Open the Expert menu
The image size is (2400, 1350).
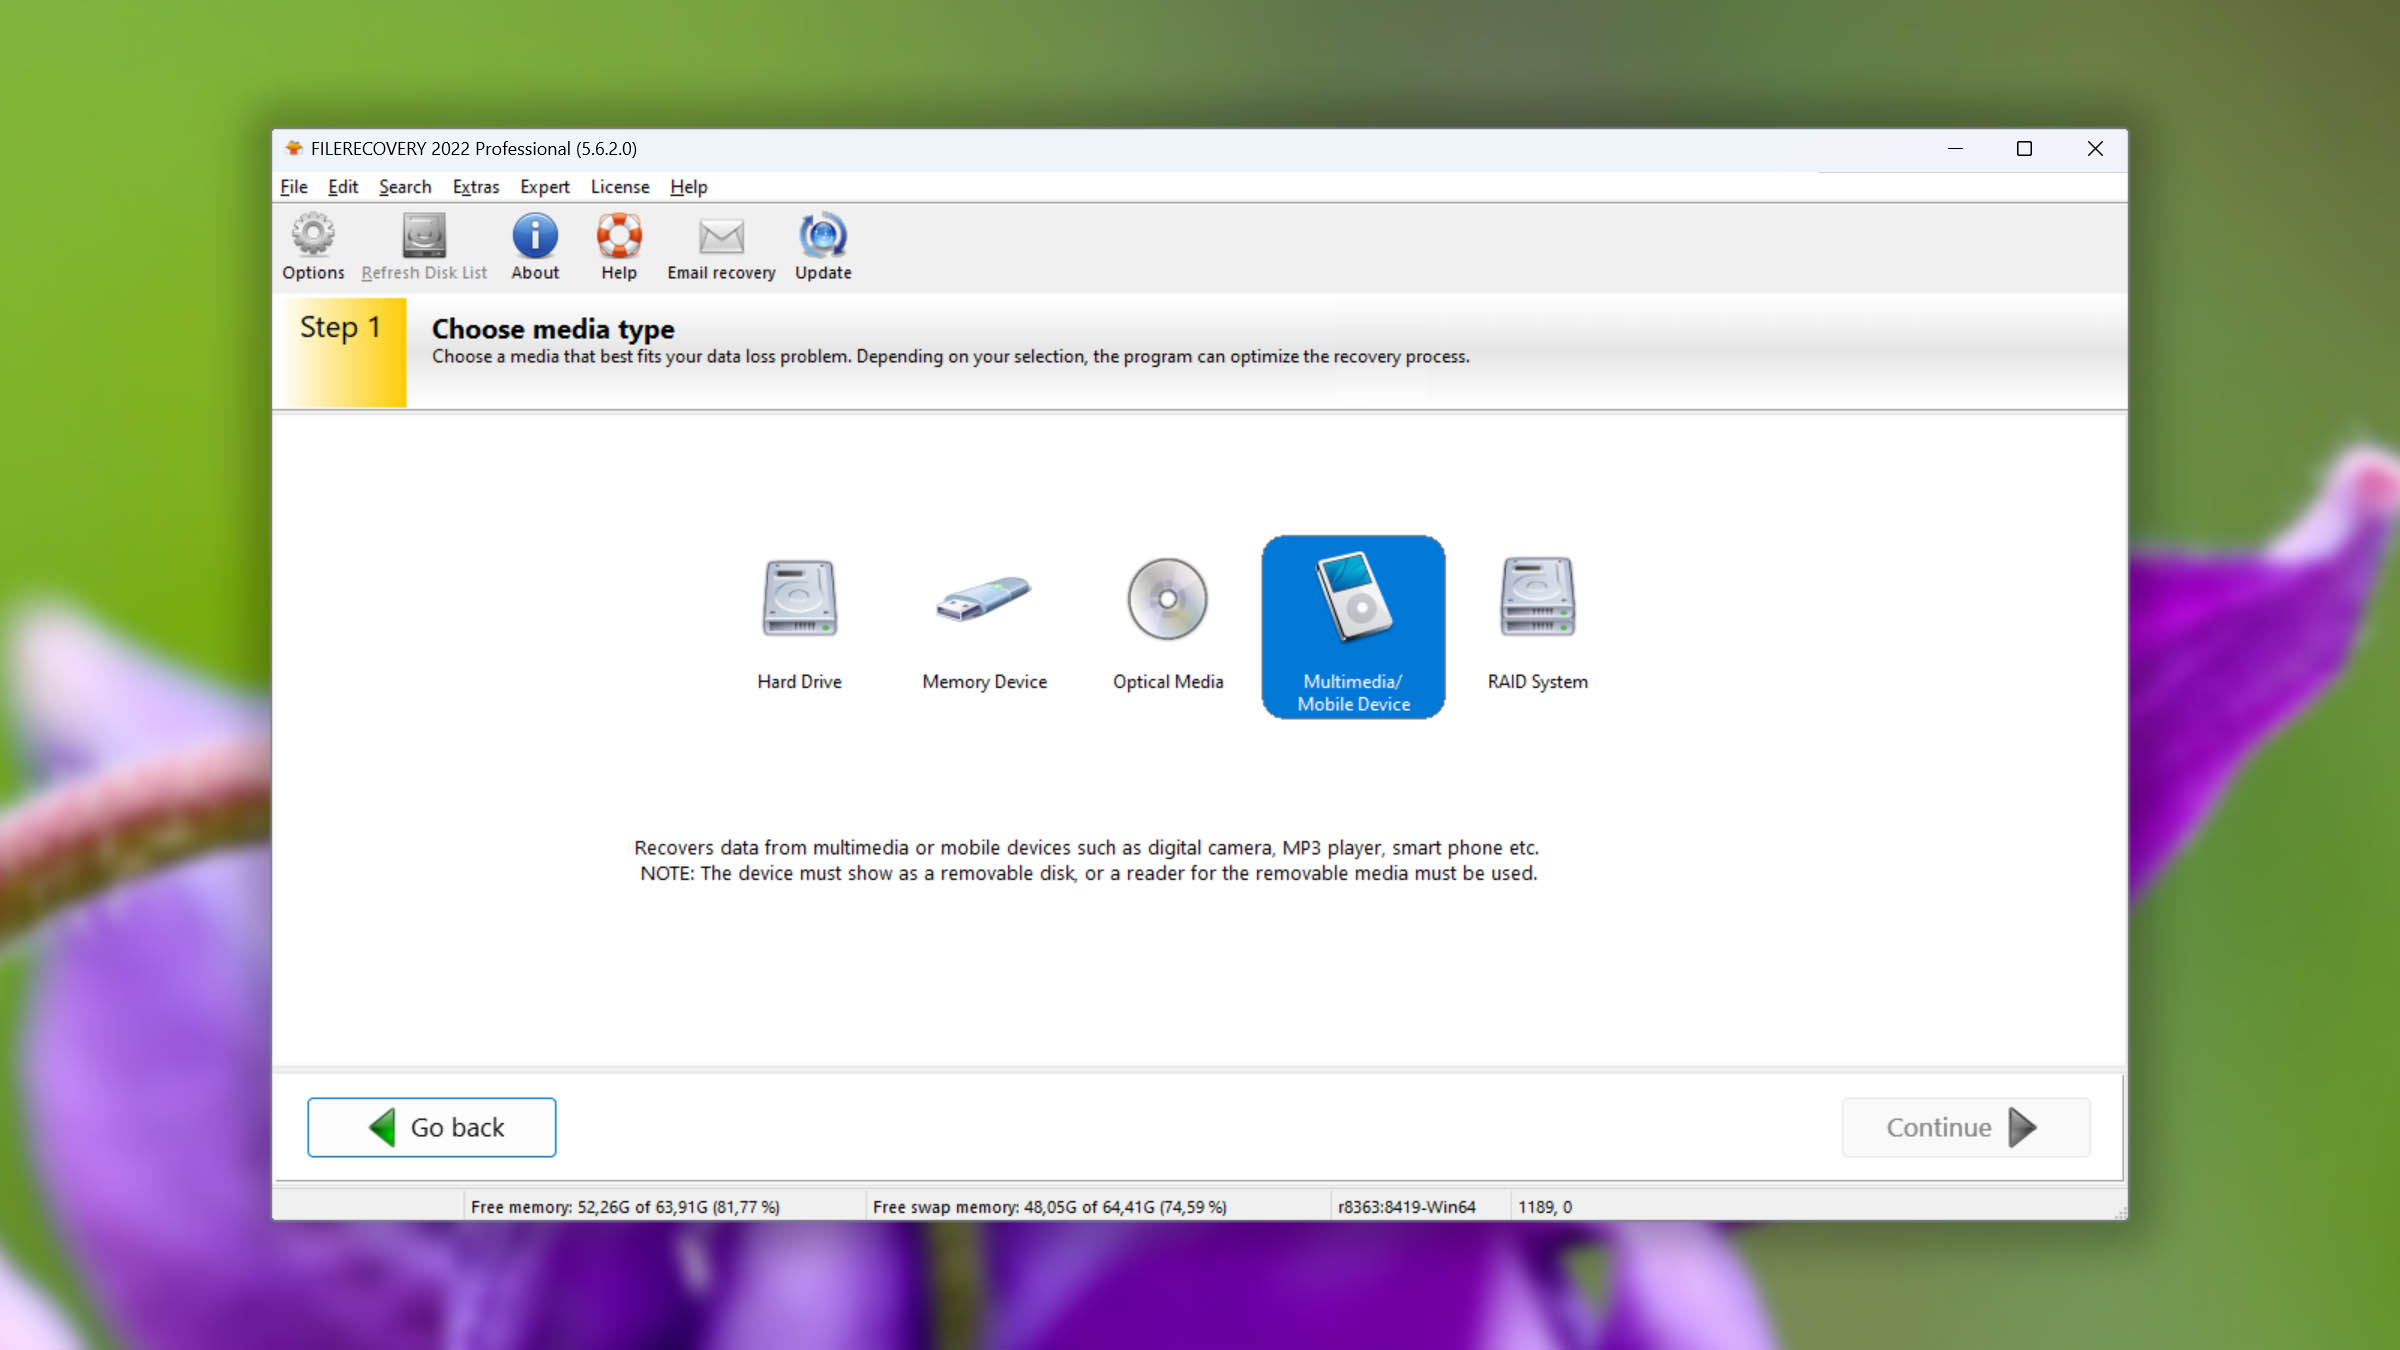(544, 187)
